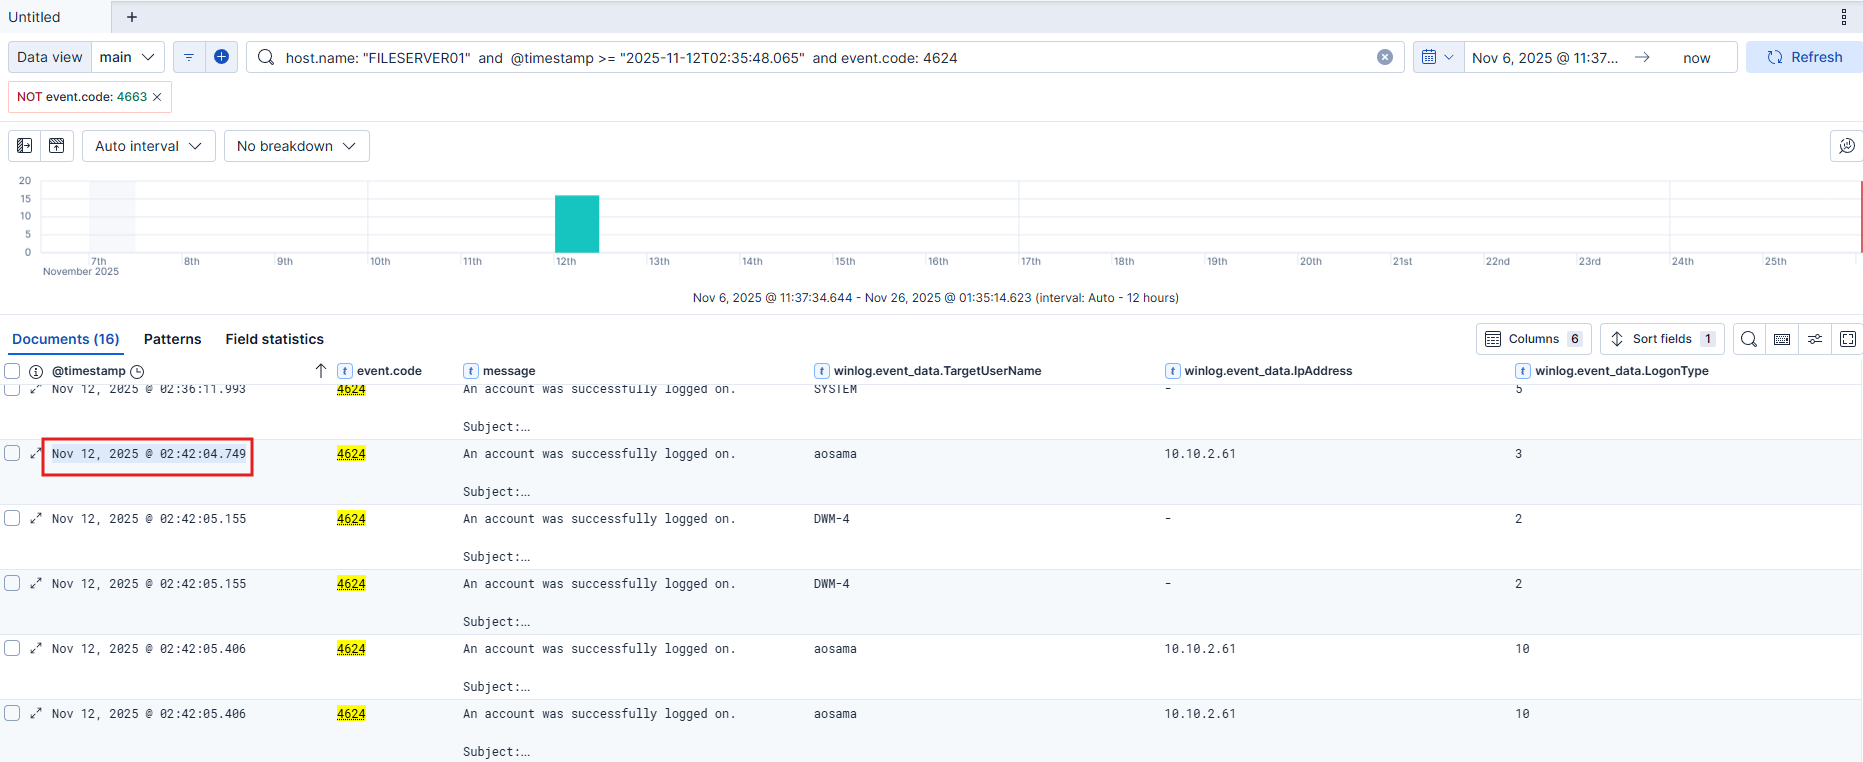Viewport: 1863px width, 762px height.
Task: Switch to the Patterns tab
Action: 172,339
